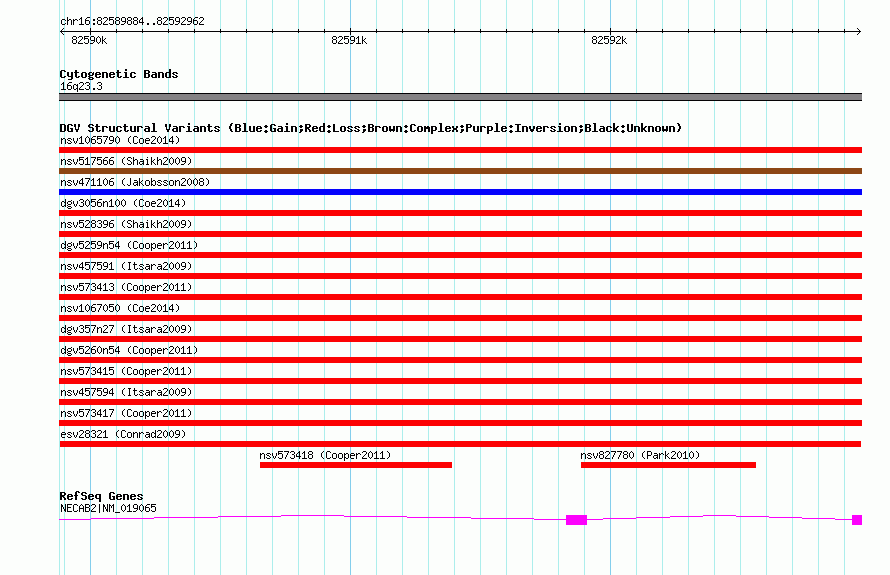Click the chr16:82589884..82592962 coordinates text
890x575 pixels.
(x=132, y=22)
